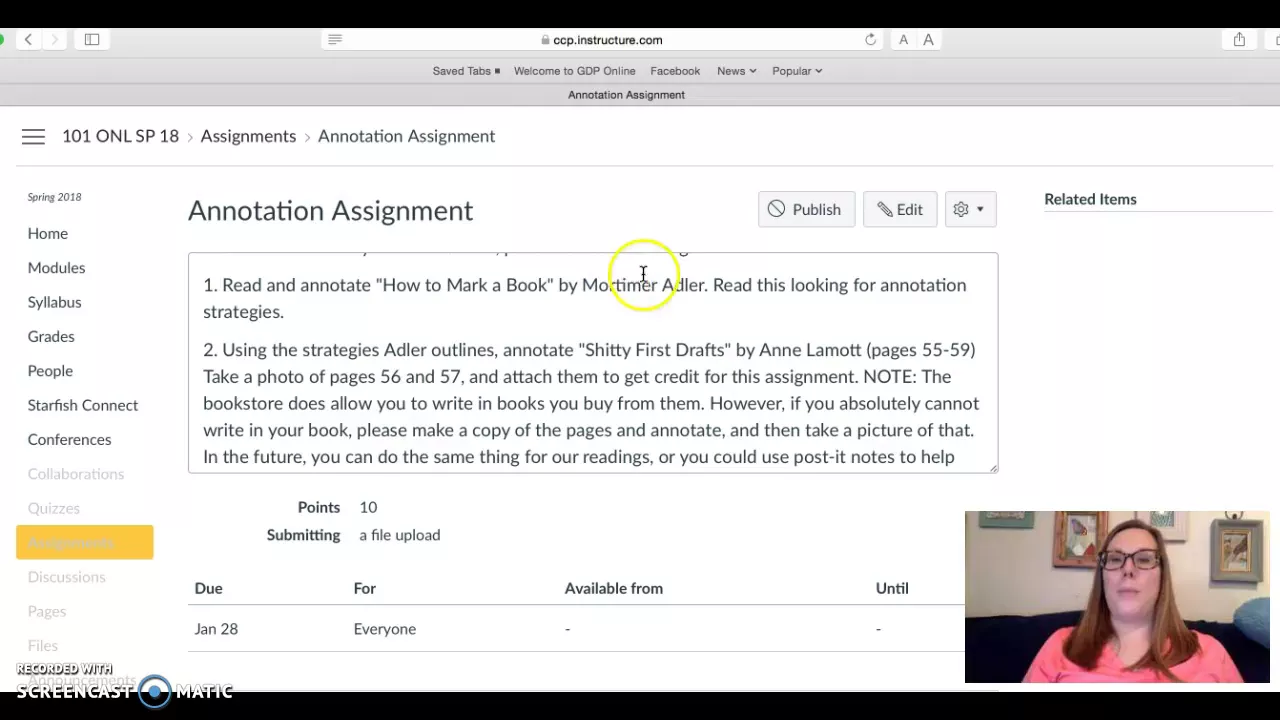The width and height of the screenshot is (1280, 720).
Task: Open the Reader view icon in the address bar
Action: pos(335,40)
